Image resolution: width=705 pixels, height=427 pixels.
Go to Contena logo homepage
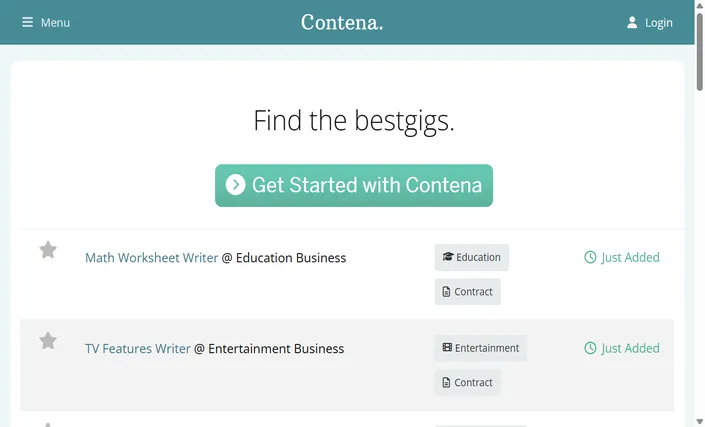point(342,22)
